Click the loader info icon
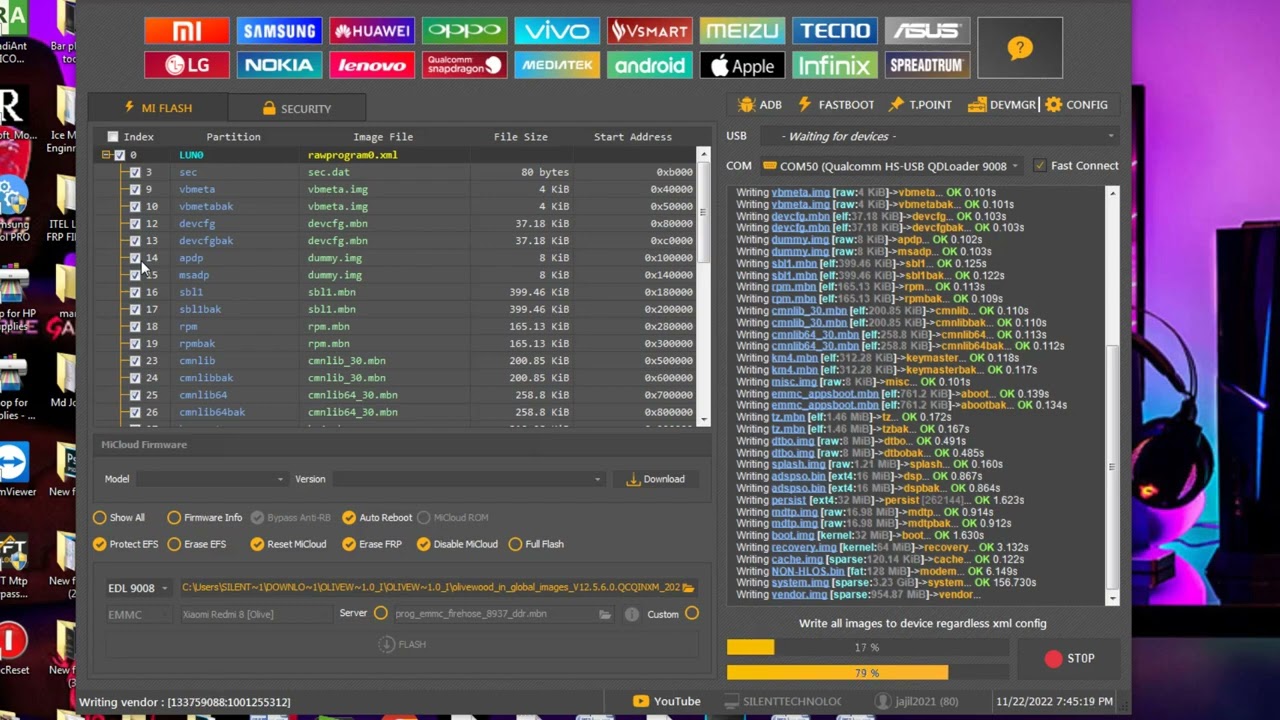The width and height of the screenshot is (1280, 720). 632,614
